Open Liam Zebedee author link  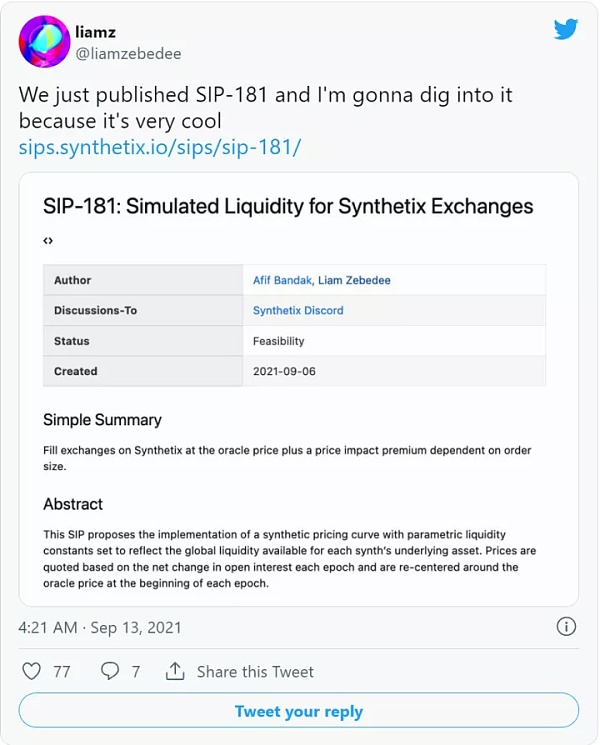(x=353, y=280)
